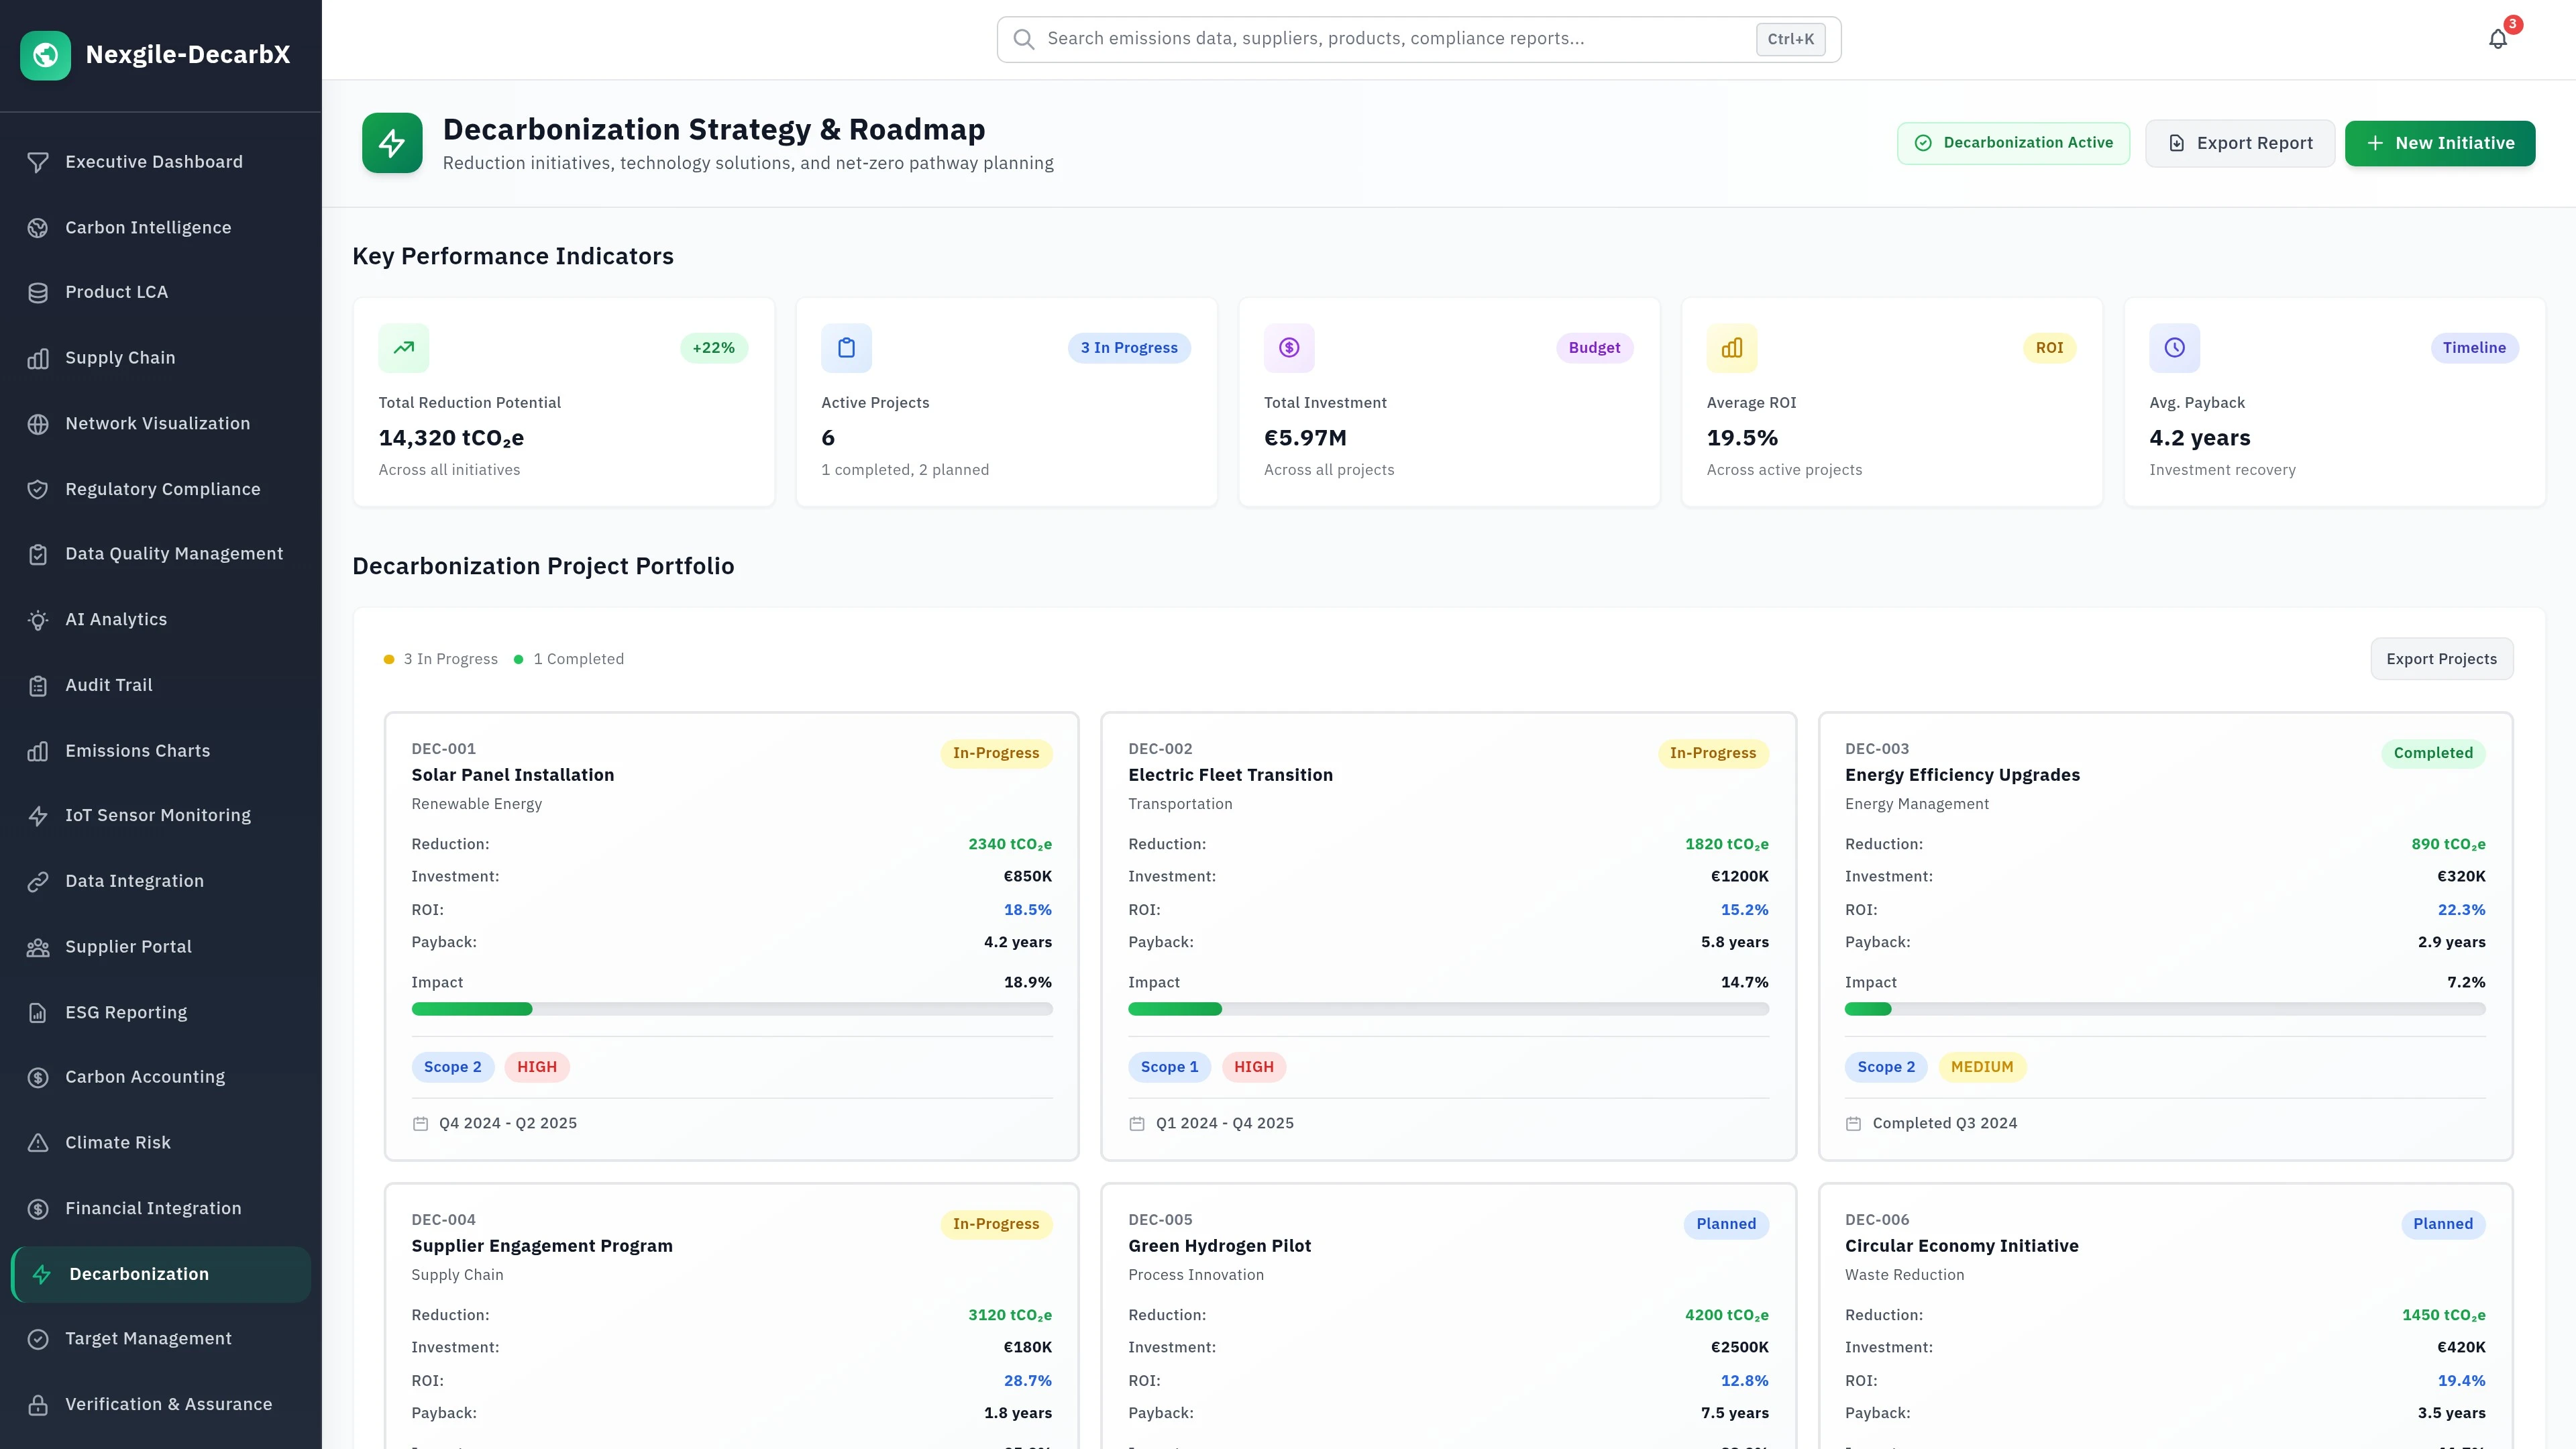Click the New Initiative button

coord(2440,142)
